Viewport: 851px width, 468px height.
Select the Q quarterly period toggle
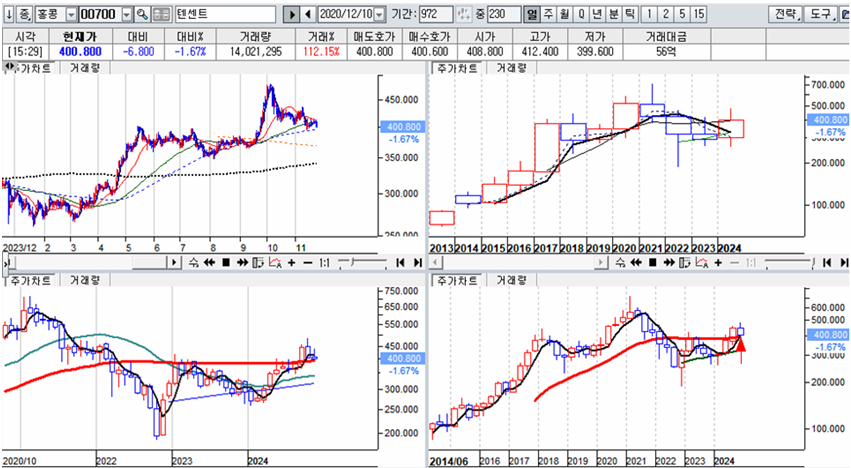pyautogui.click(x=581, y=14)
